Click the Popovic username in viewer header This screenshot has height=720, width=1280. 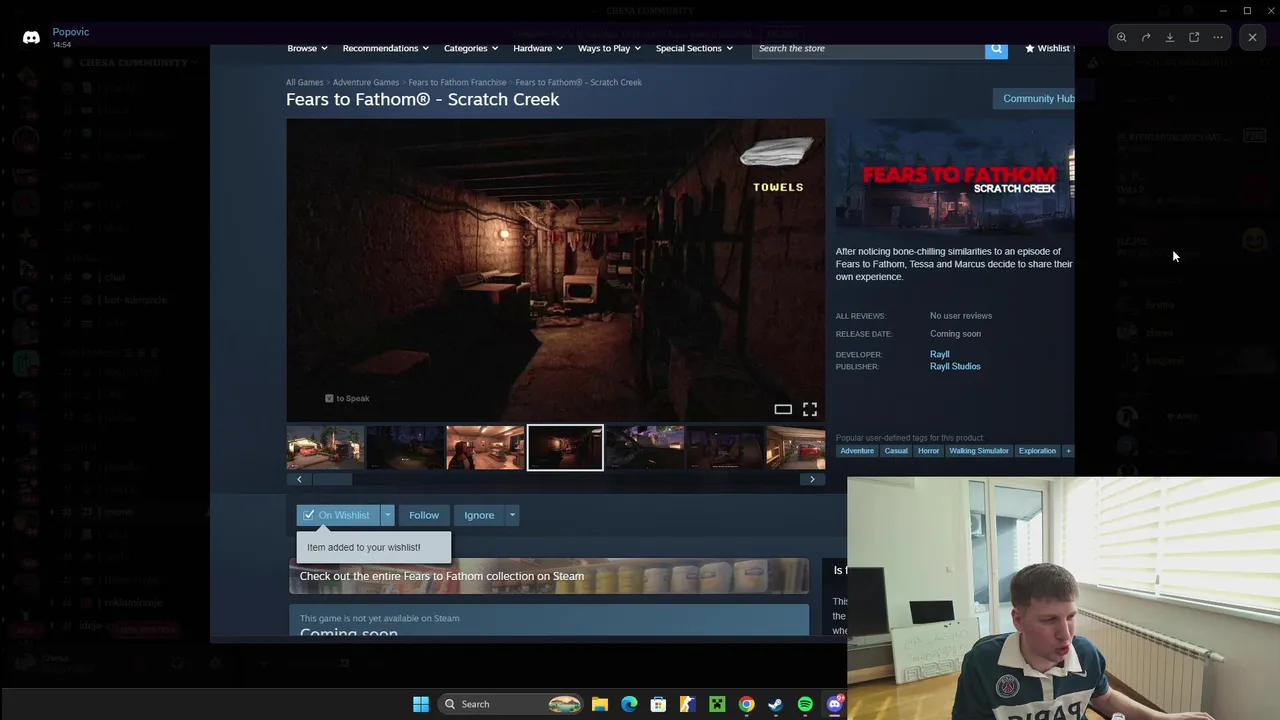(71, 32)
